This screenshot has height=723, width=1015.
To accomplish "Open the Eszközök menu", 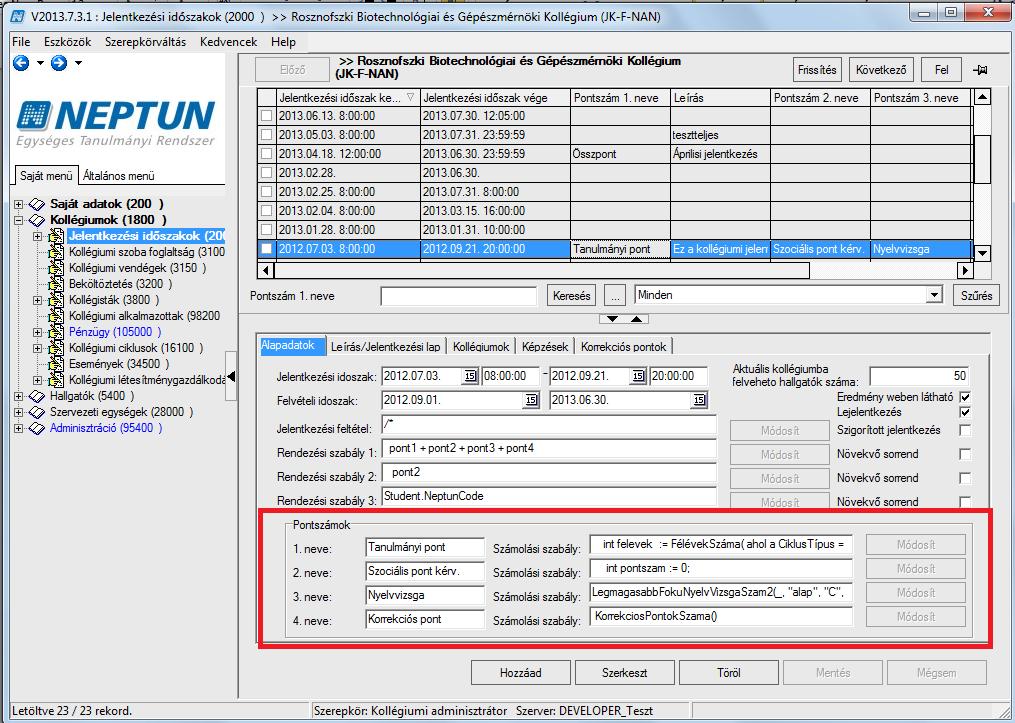I will (68, 42).
